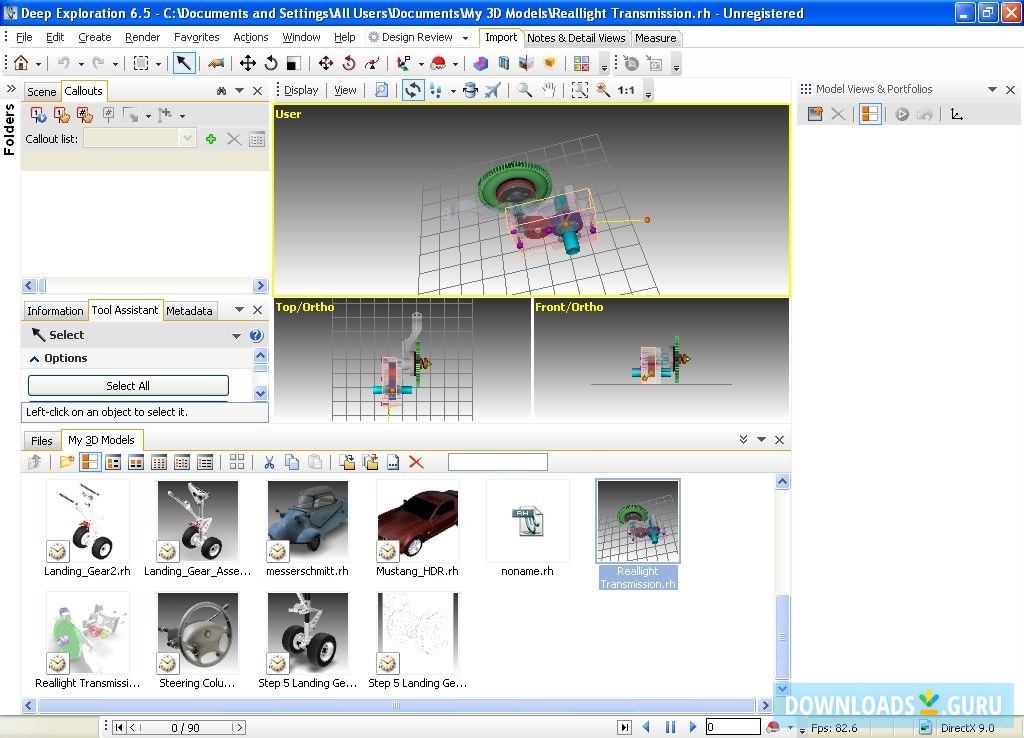Choose the Pan hand tool
Viewport: 1024px width, 738px height.
coord(548,90)
